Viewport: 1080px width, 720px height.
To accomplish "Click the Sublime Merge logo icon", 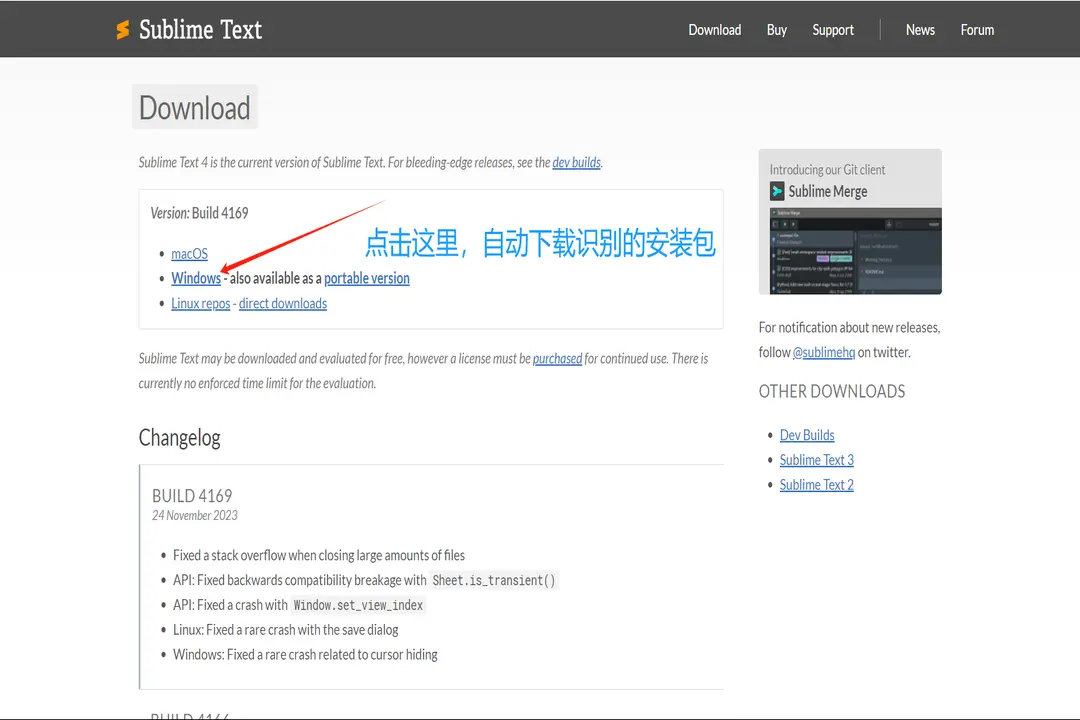I will 777,191.
